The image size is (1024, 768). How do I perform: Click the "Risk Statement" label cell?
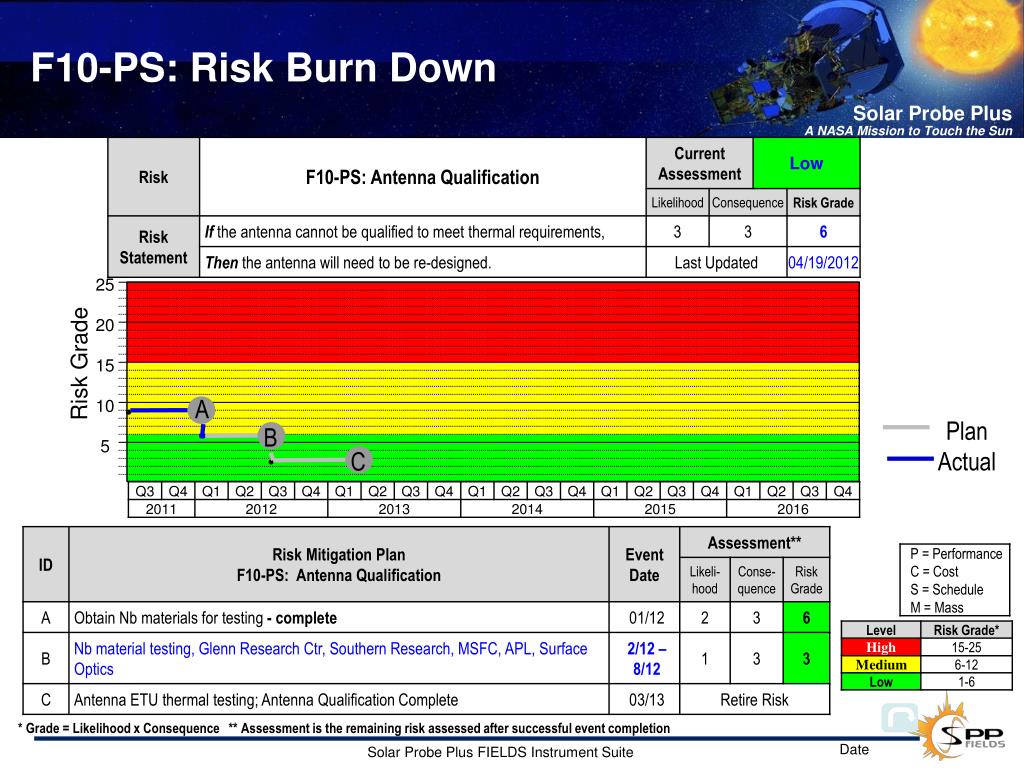(x=153, y=247)
